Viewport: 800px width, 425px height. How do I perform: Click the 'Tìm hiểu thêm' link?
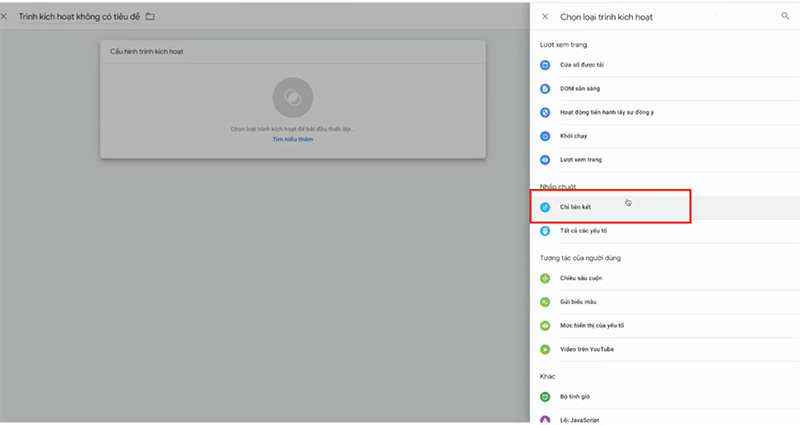pyautogui.click(x=293, y=139)
